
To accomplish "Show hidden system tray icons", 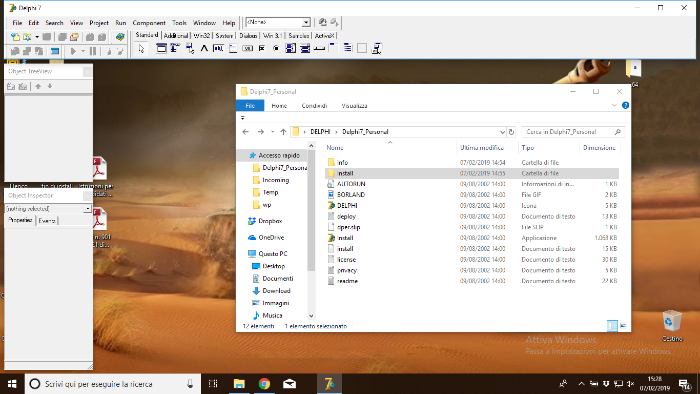I will 581,384.
